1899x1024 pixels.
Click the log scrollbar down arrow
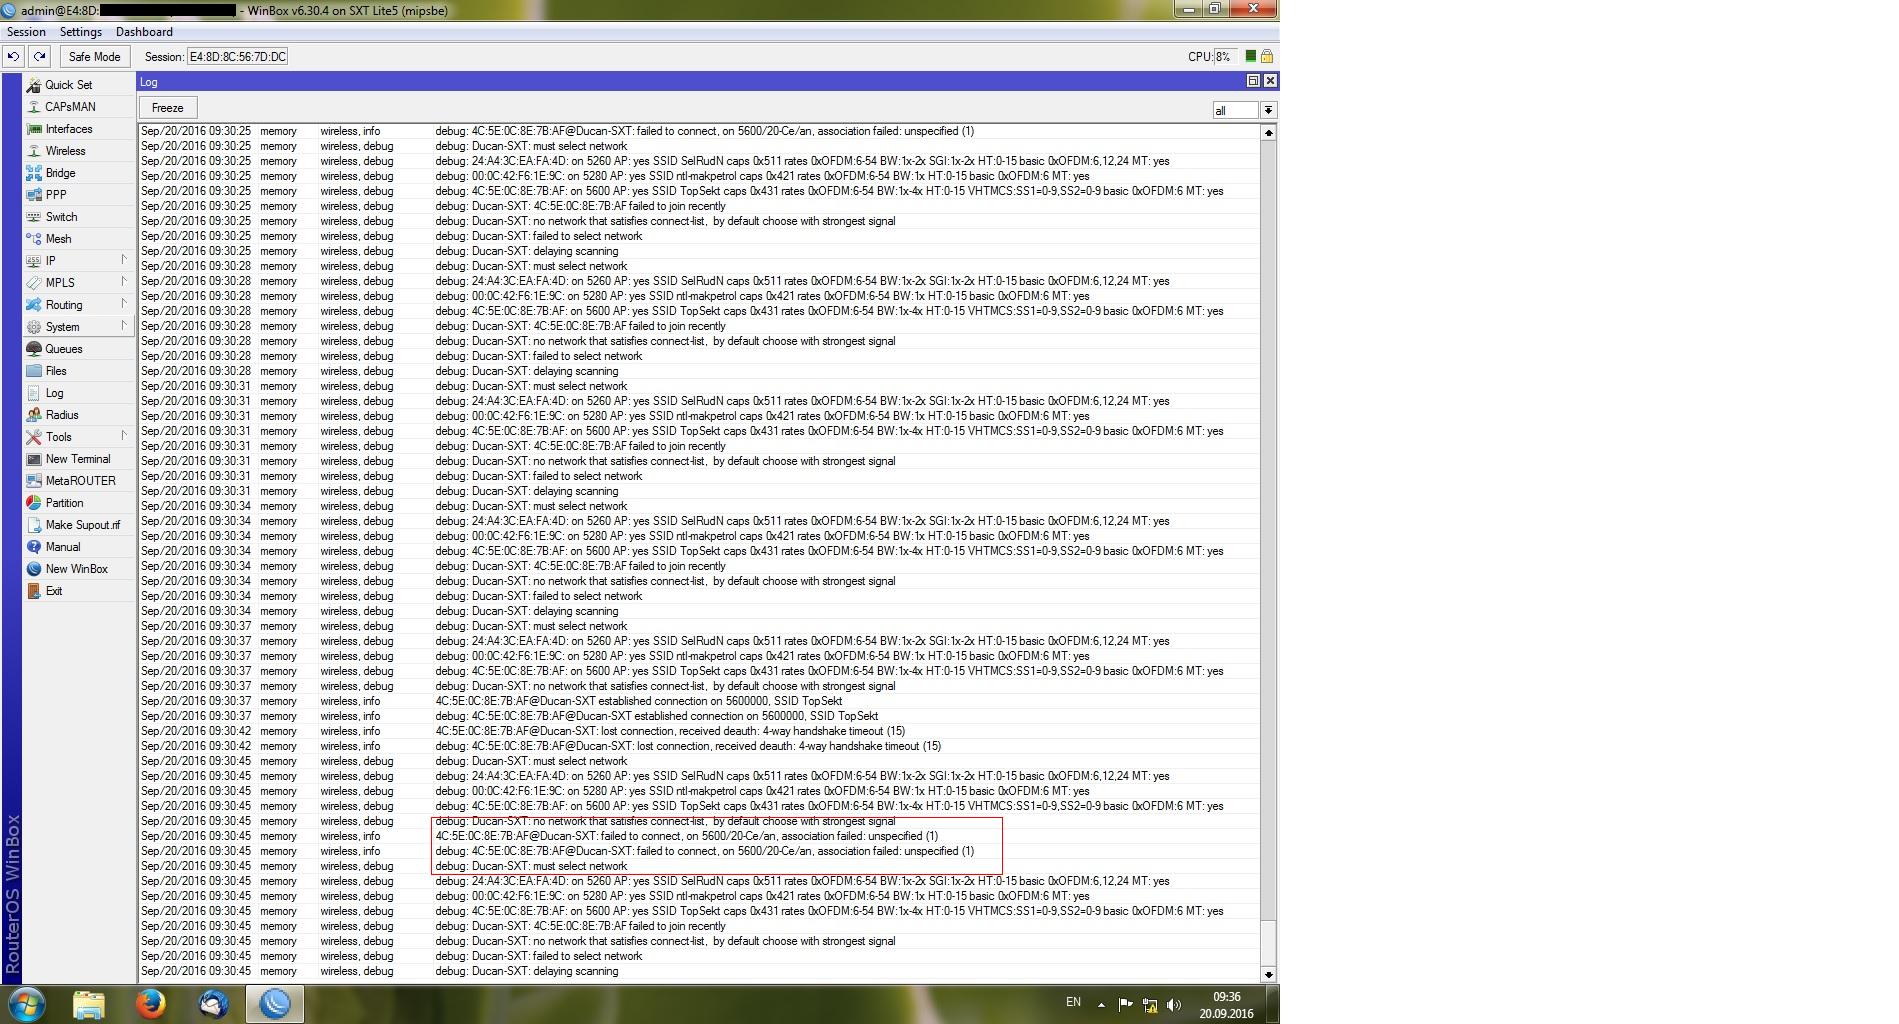(x=1269, y=974)
